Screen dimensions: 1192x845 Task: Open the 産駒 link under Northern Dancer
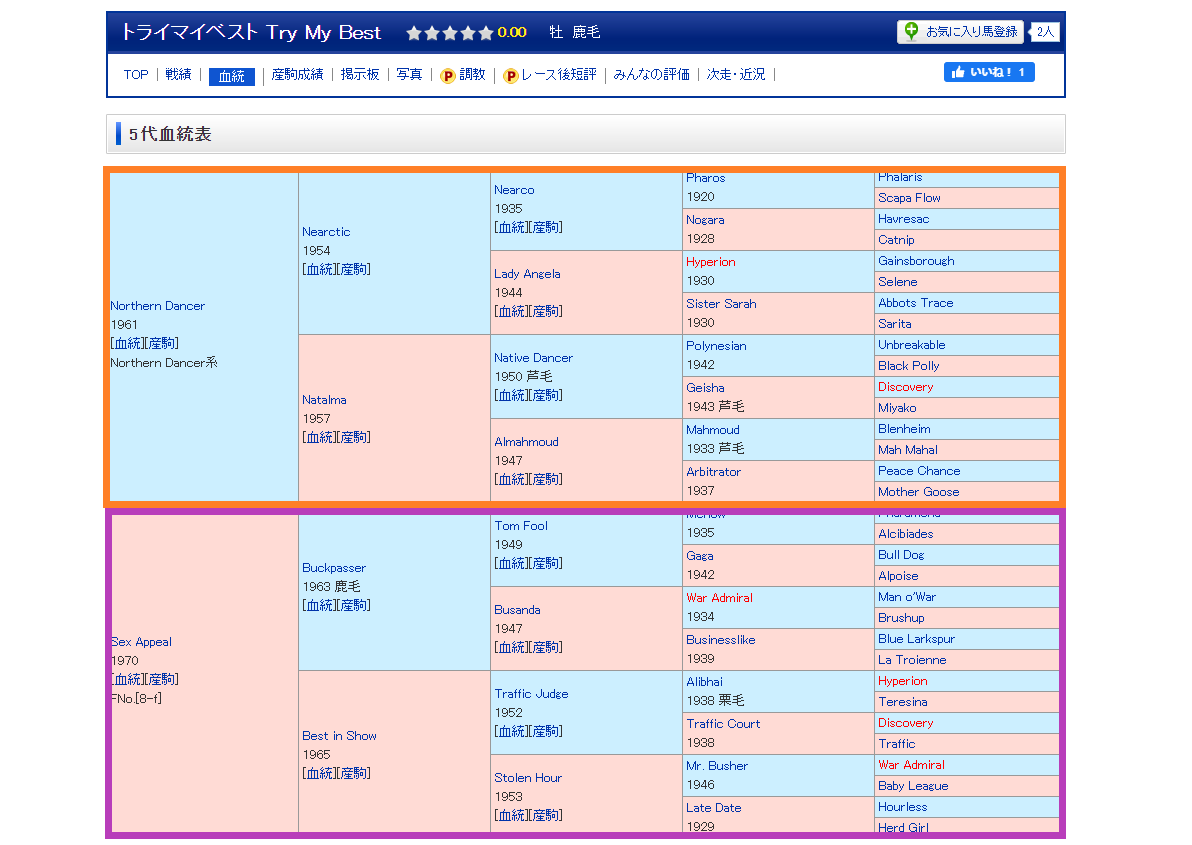coord(162,343)
